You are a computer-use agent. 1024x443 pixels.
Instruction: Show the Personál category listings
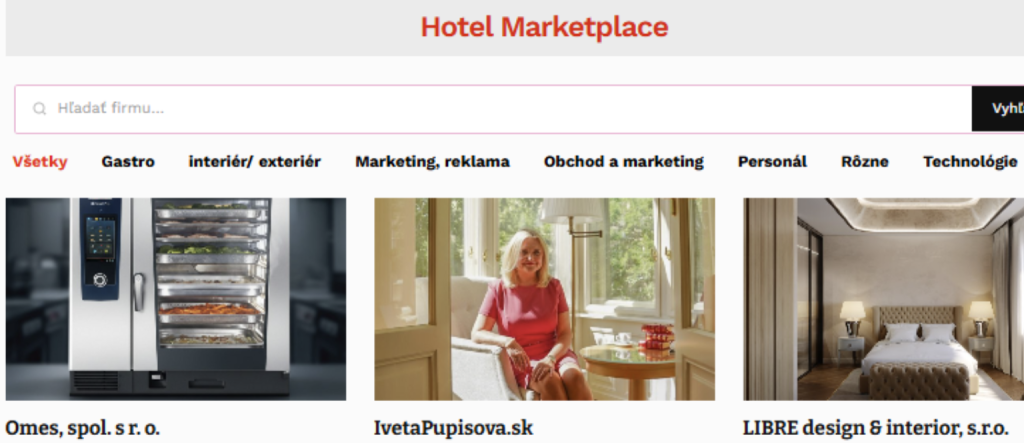coord(772,161)
